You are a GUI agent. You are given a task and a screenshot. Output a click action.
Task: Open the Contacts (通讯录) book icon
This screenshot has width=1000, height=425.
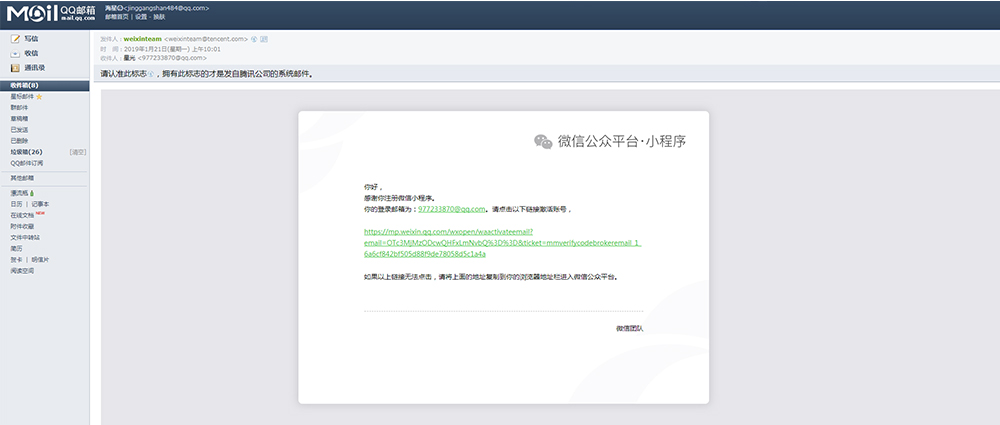click(x=15, y=68)
